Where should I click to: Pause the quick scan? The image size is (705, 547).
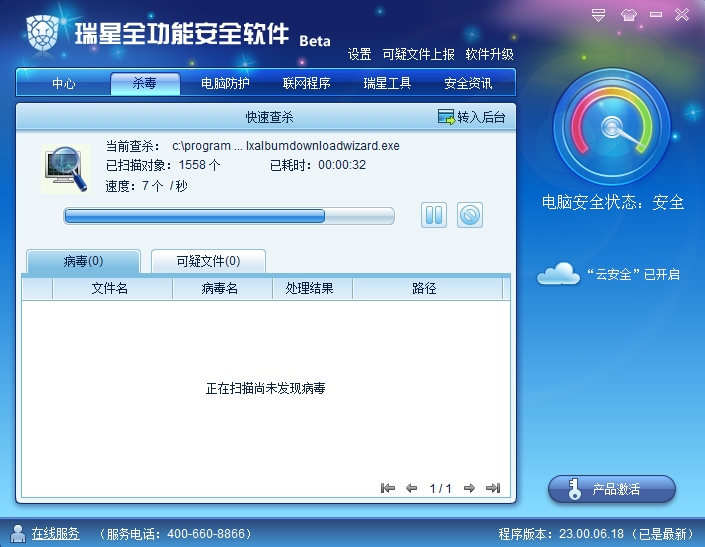434,215
